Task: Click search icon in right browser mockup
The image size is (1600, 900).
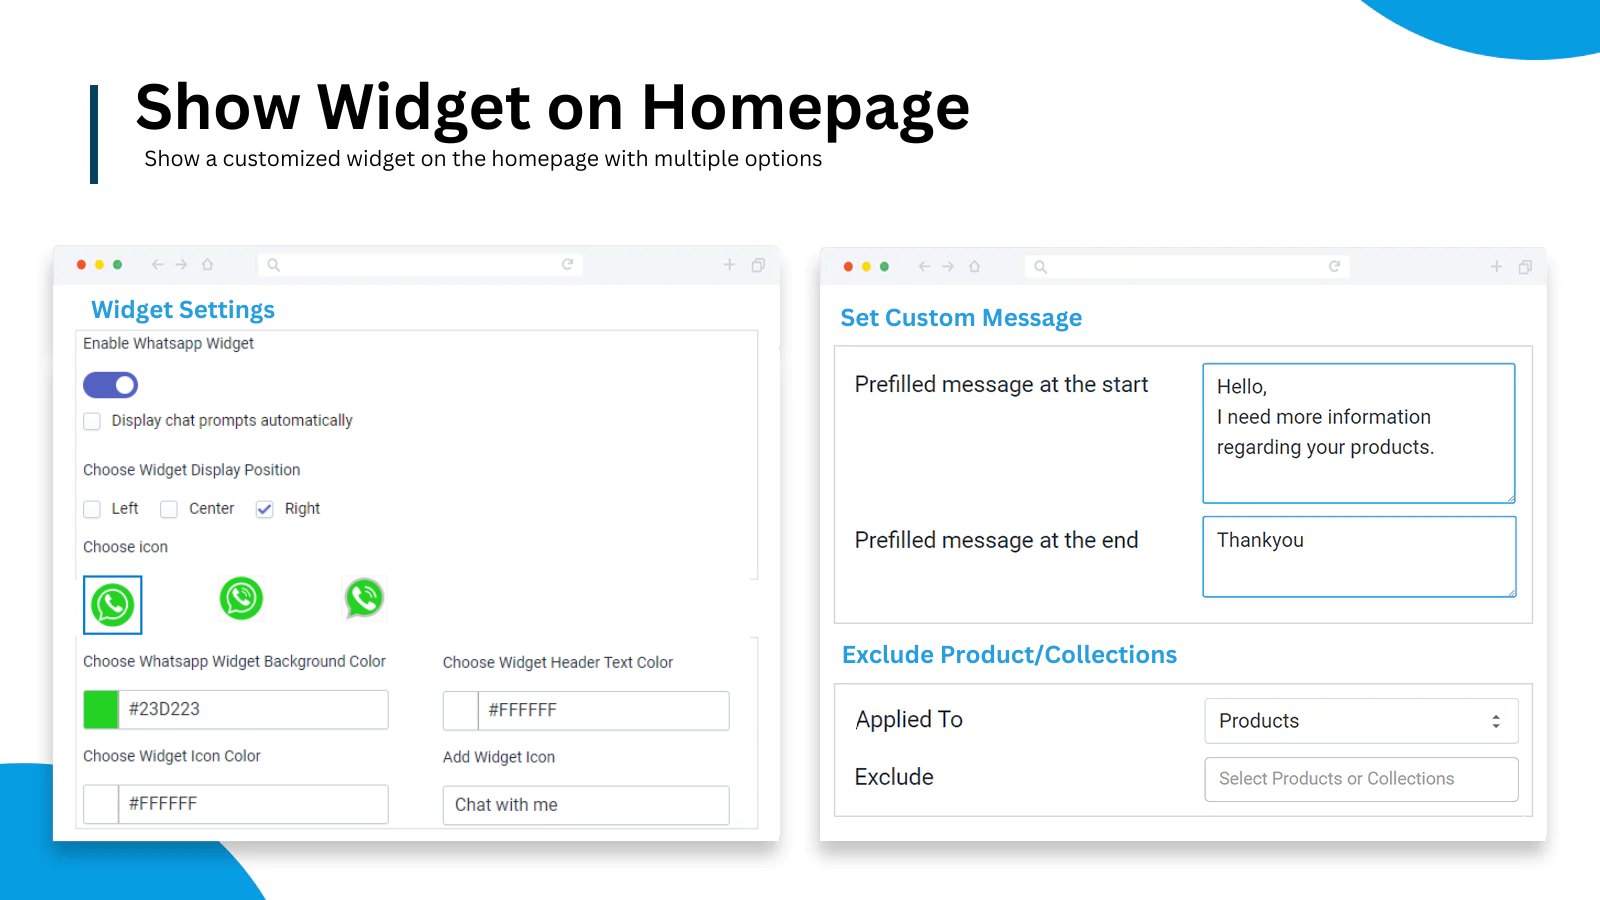Action: (x=1040, y=267)
